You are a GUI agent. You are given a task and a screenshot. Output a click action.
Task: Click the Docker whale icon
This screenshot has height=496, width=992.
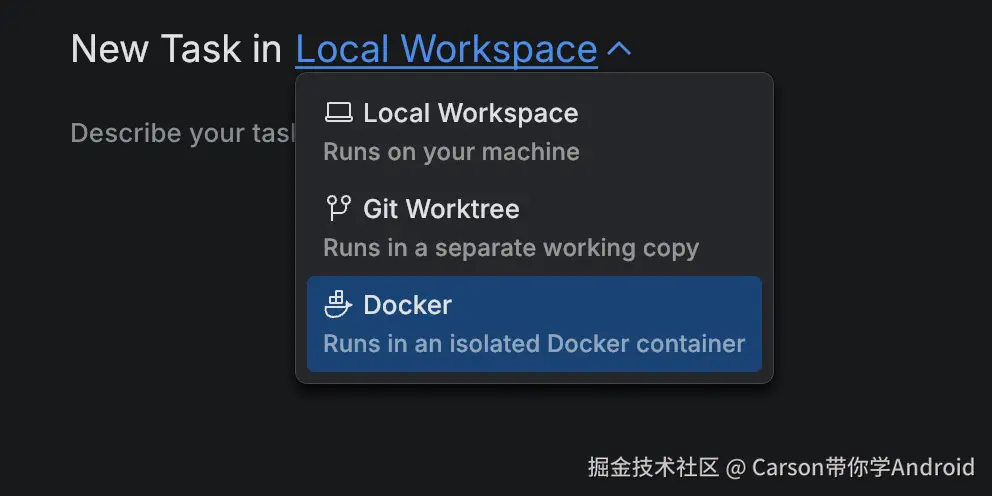[x=338, y=304]
